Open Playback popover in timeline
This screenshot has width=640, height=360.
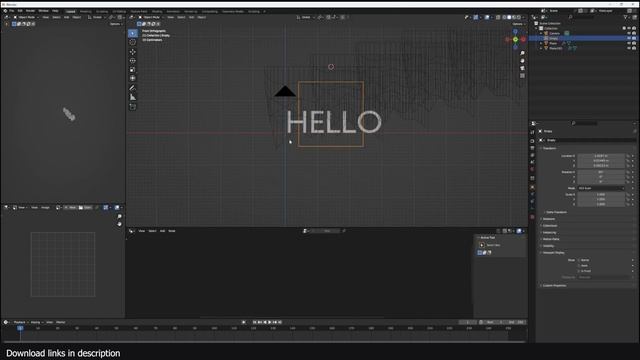20,322
